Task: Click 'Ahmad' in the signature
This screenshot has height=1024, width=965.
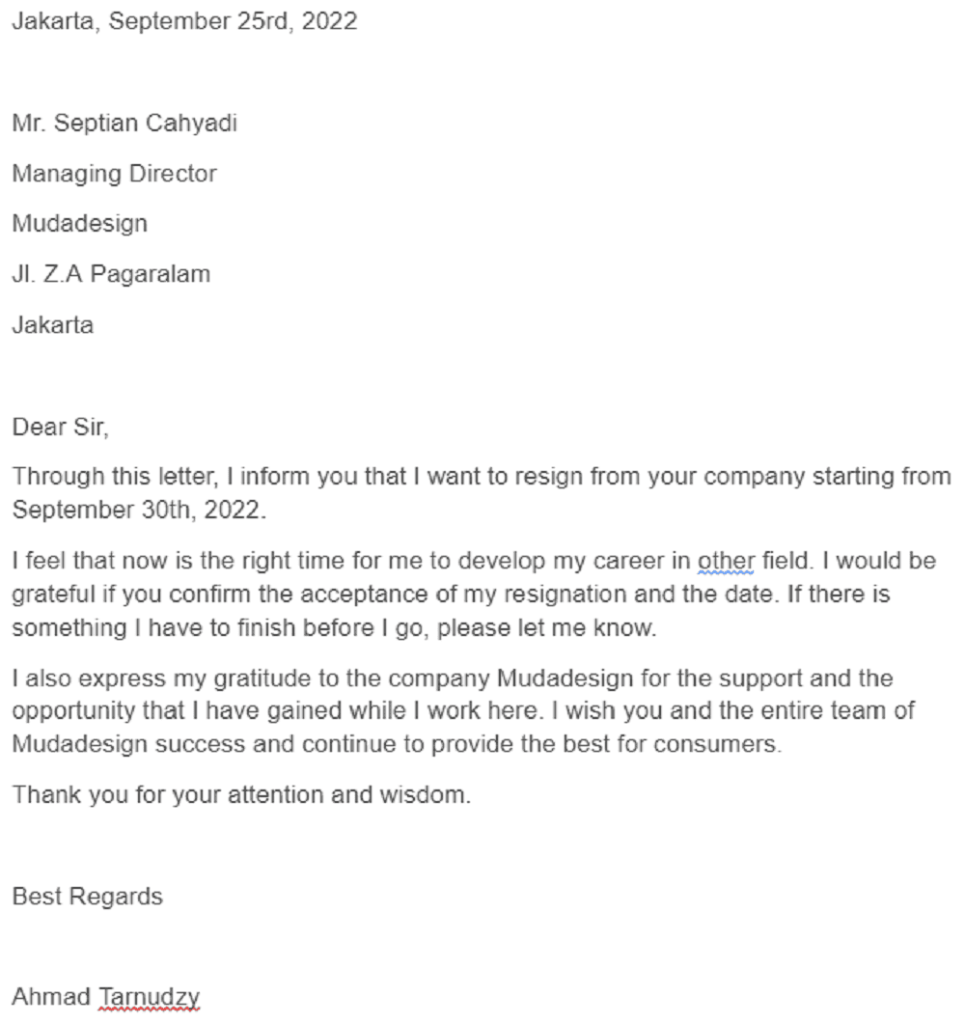Action: (52, 997)
